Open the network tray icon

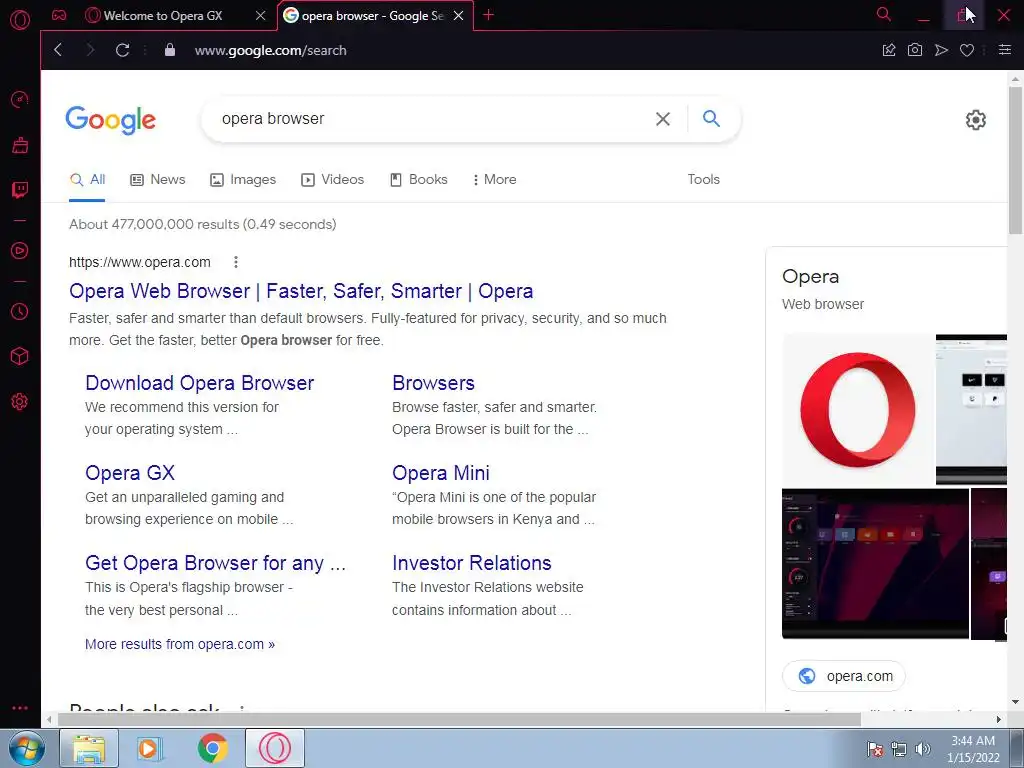pyautogui.click(x=899, y=749)
